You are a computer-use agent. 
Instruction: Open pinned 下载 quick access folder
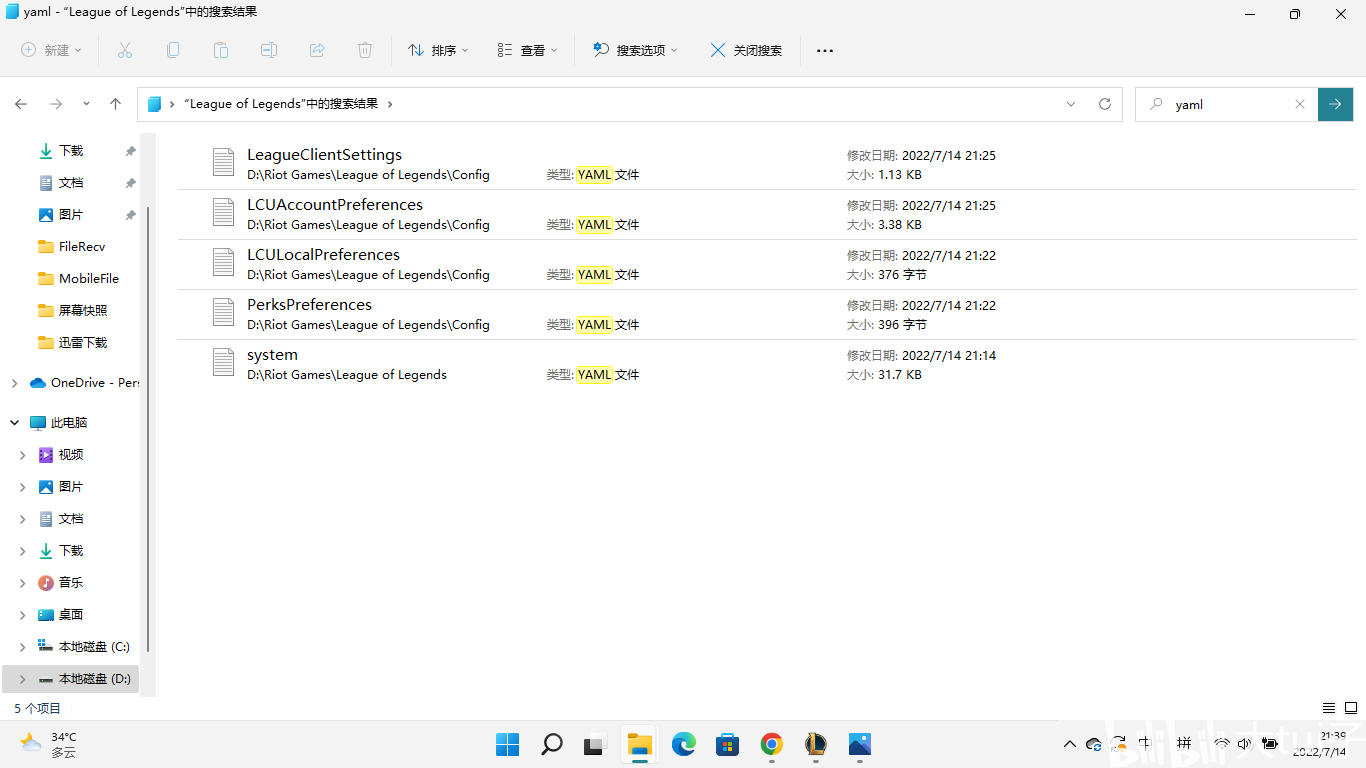pos(71,151)
